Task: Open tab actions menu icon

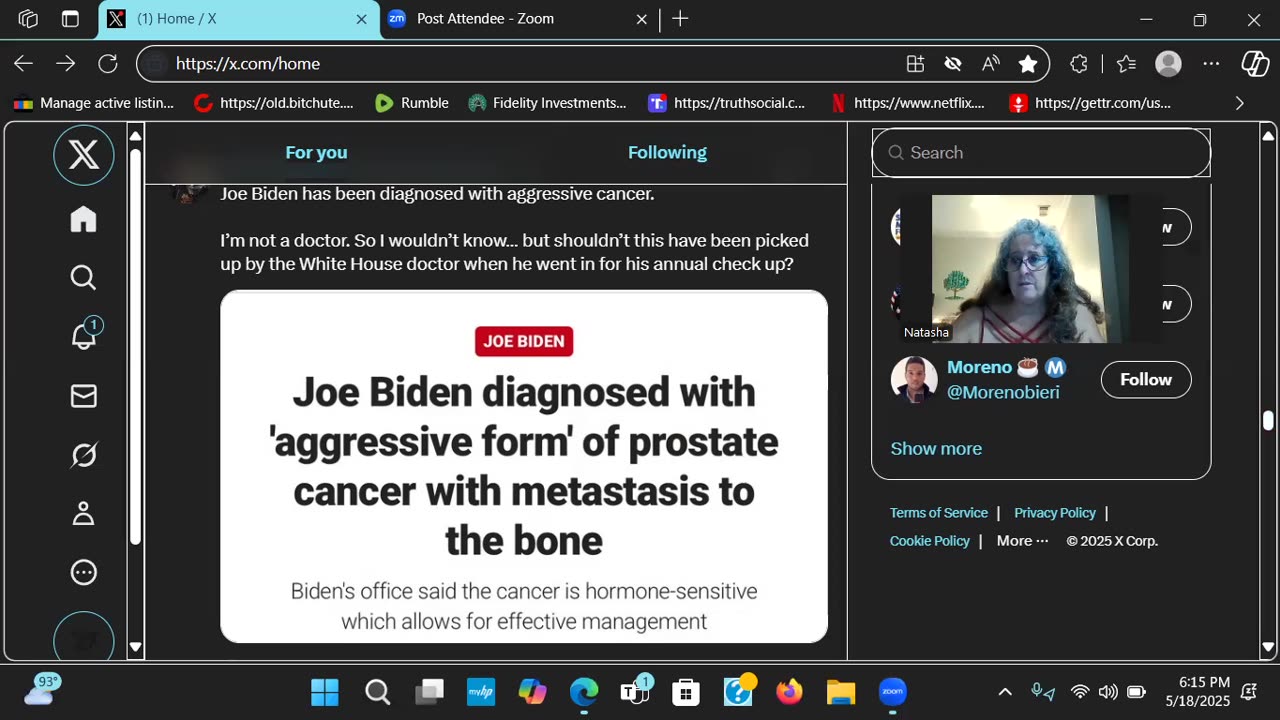Action: (x=70, y=19)
